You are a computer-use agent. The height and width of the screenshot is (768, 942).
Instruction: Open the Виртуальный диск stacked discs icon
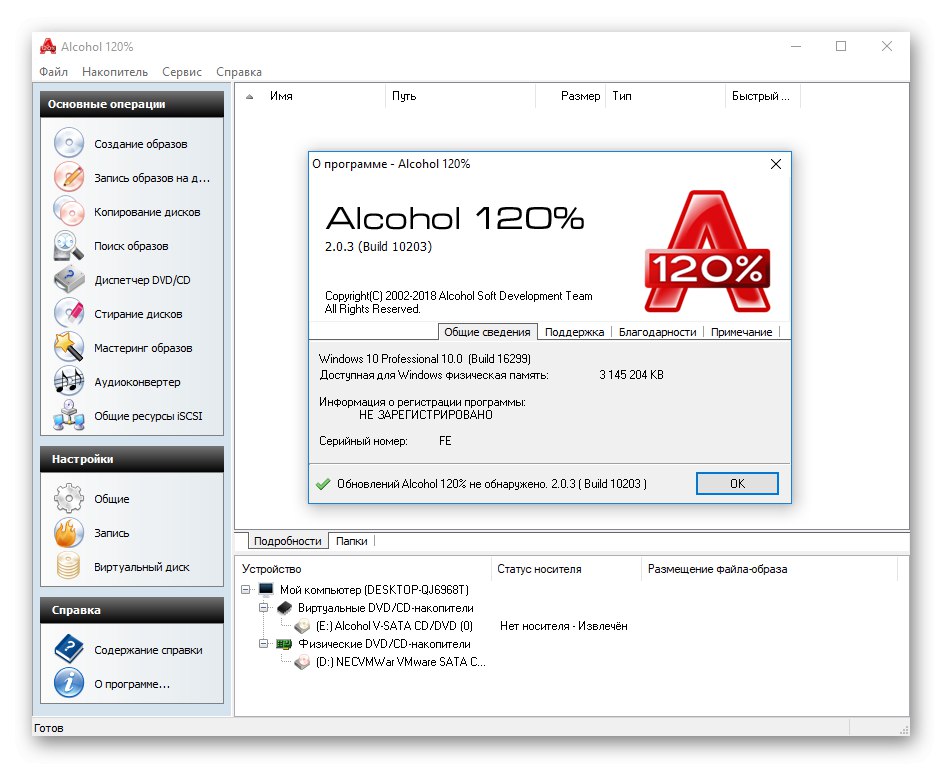[x=68, y=566]
